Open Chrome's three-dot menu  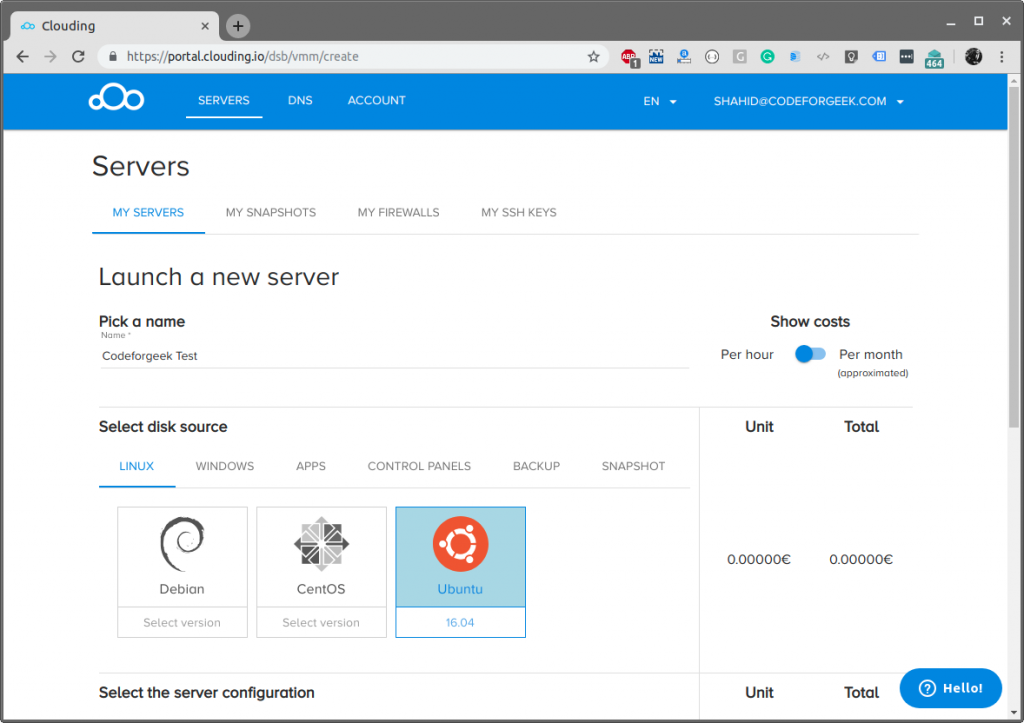tap(1003, 57)
